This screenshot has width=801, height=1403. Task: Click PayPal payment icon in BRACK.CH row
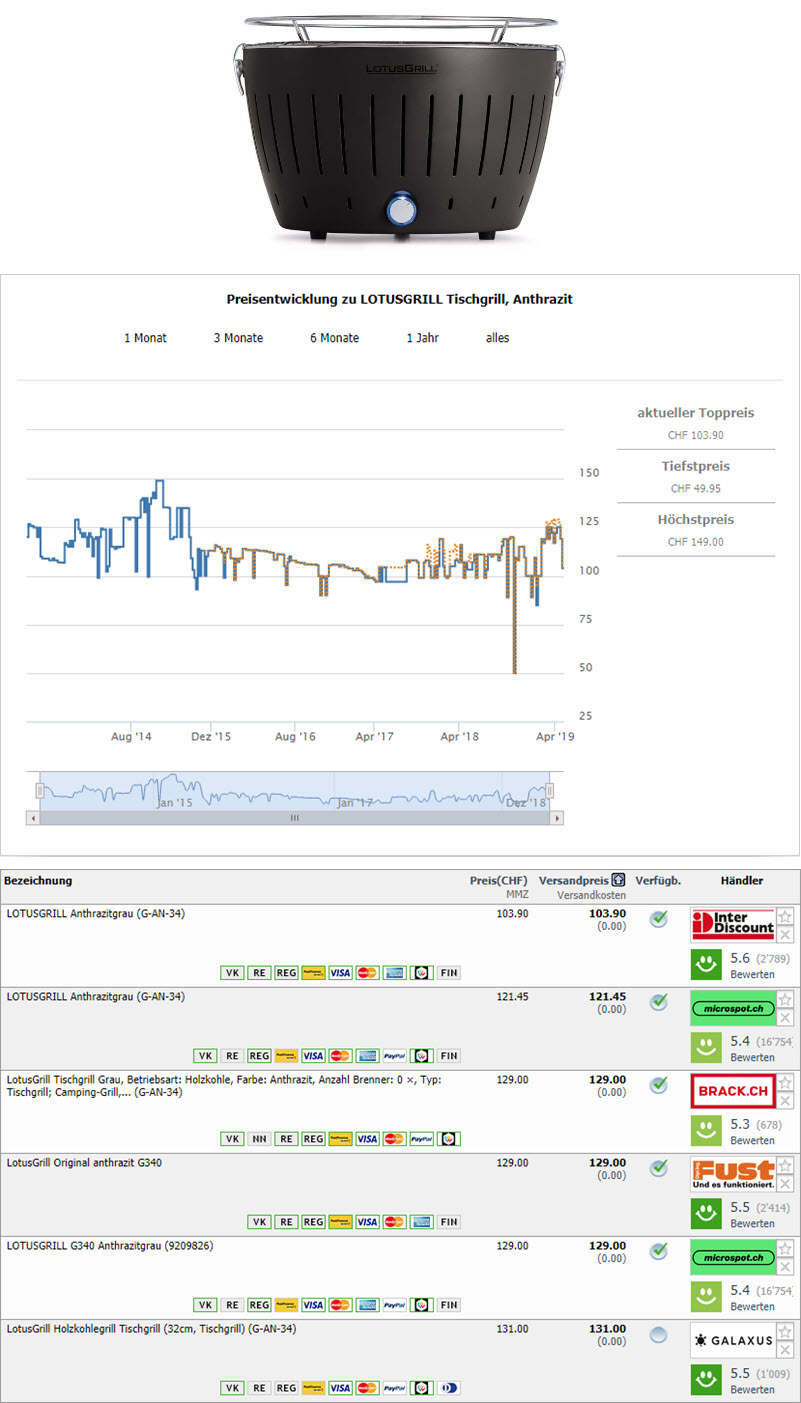pos(421,1139)
